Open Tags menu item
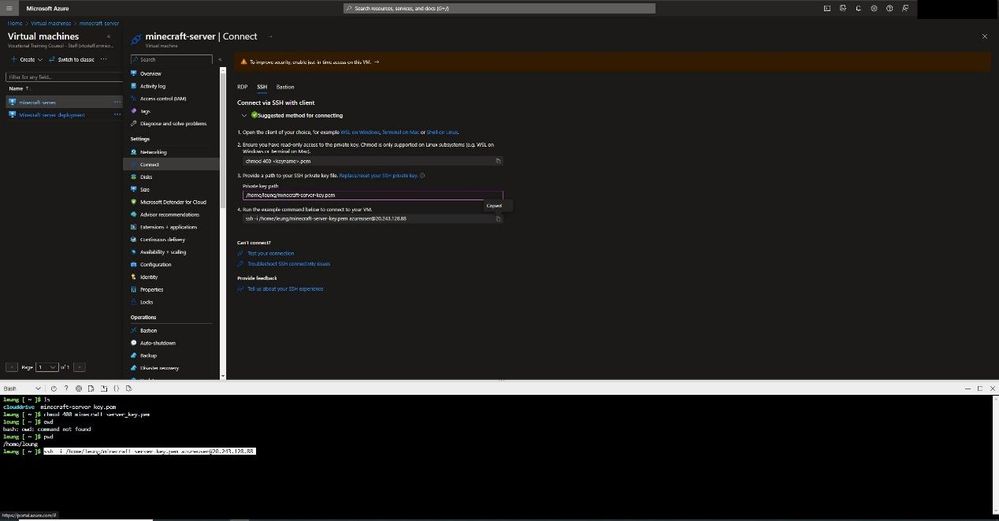This screenshot has width=999, height=521. coord(145,111)
